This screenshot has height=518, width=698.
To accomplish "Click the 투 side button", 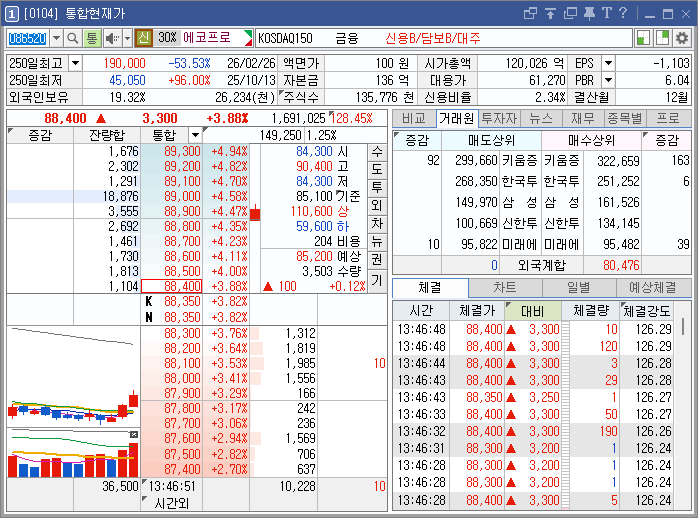I will (x=377, y=187).
